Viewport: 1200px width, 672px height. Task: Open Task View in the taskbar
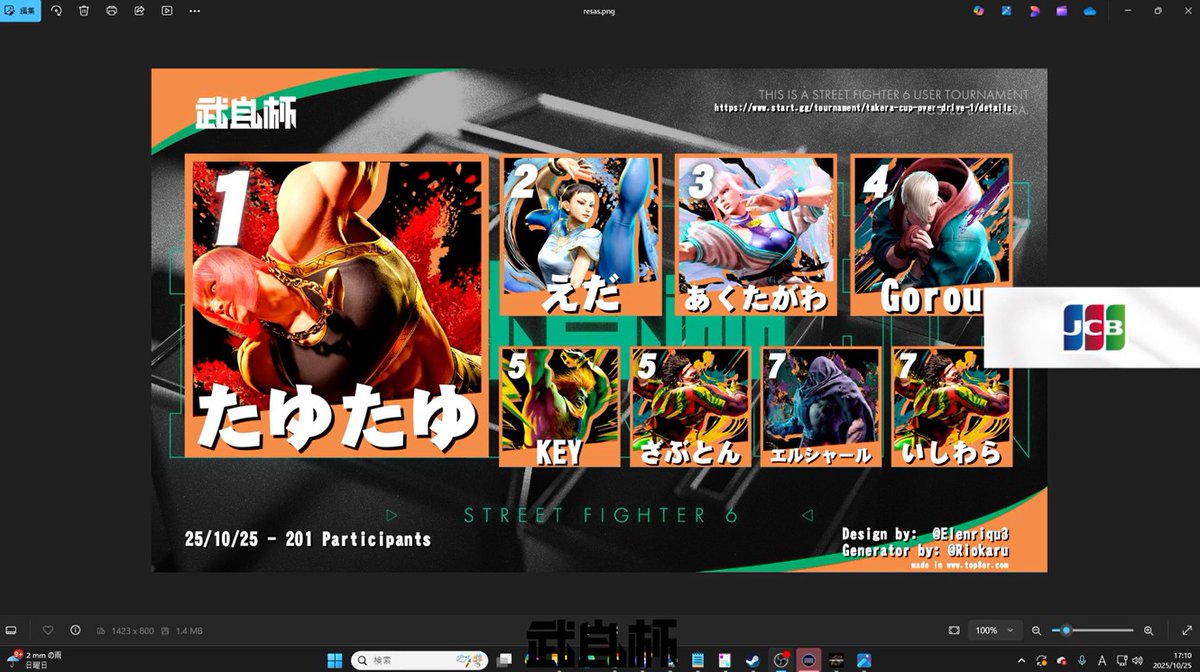coord(505,660)
